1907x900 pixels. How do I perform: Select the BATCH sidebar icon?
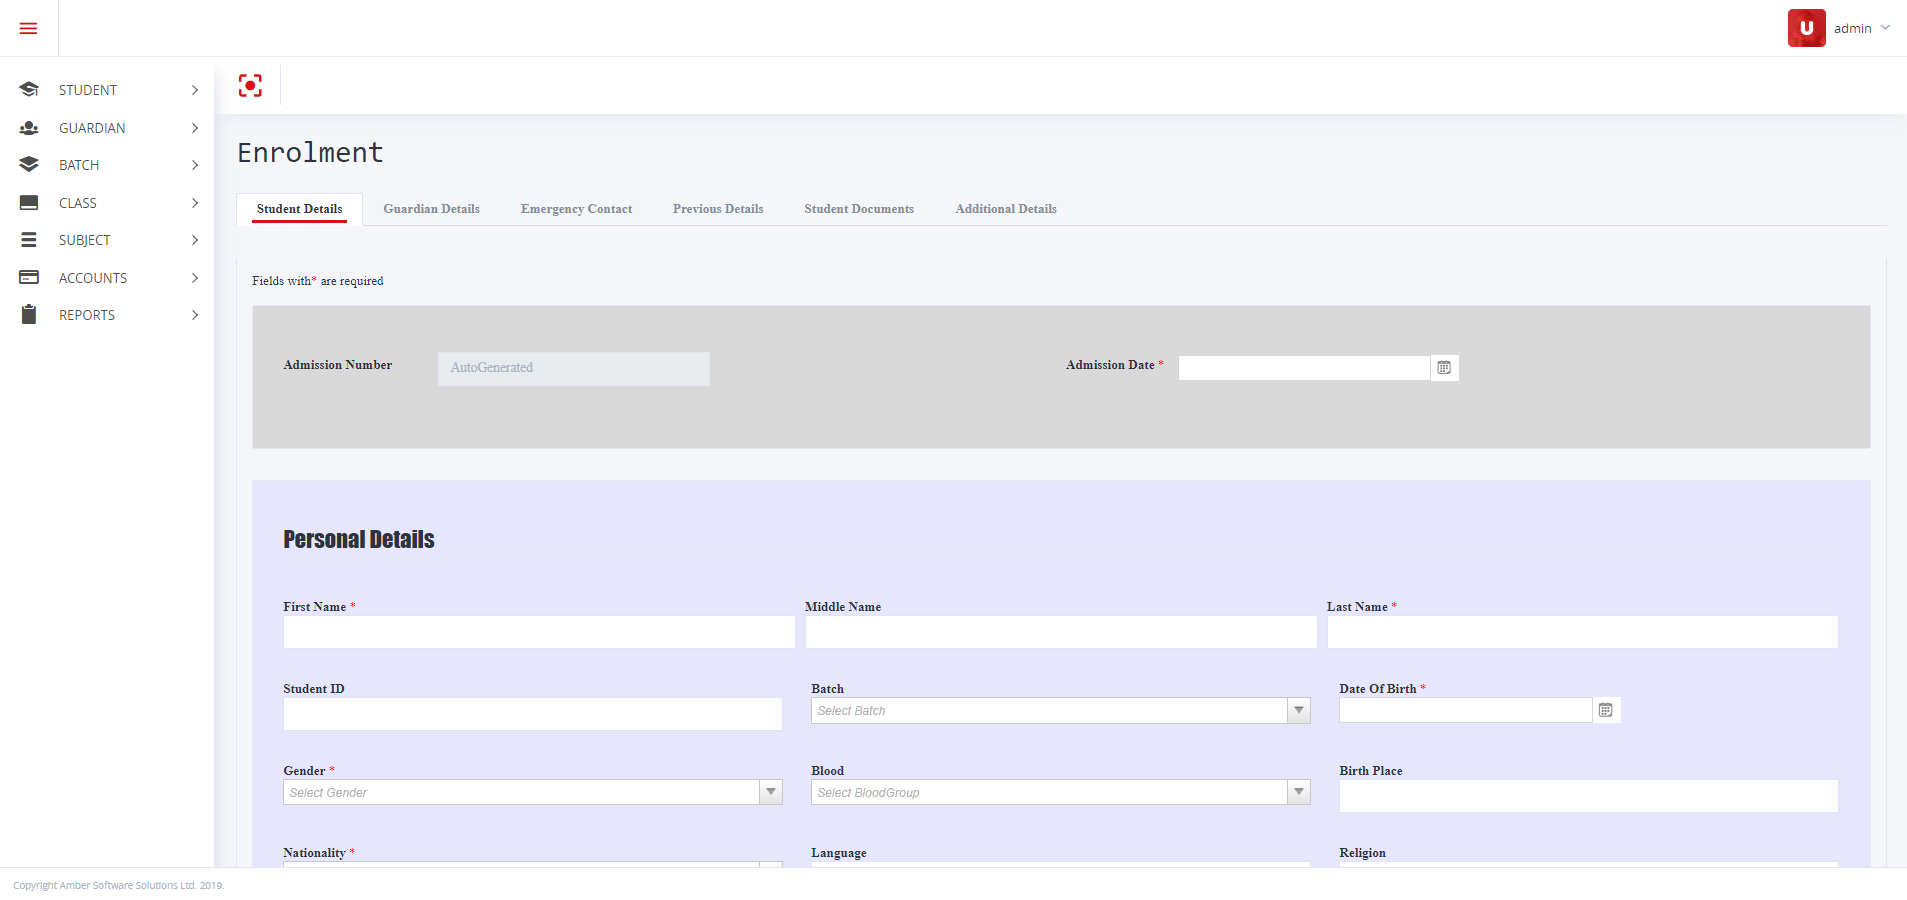[x=28, y=164]
